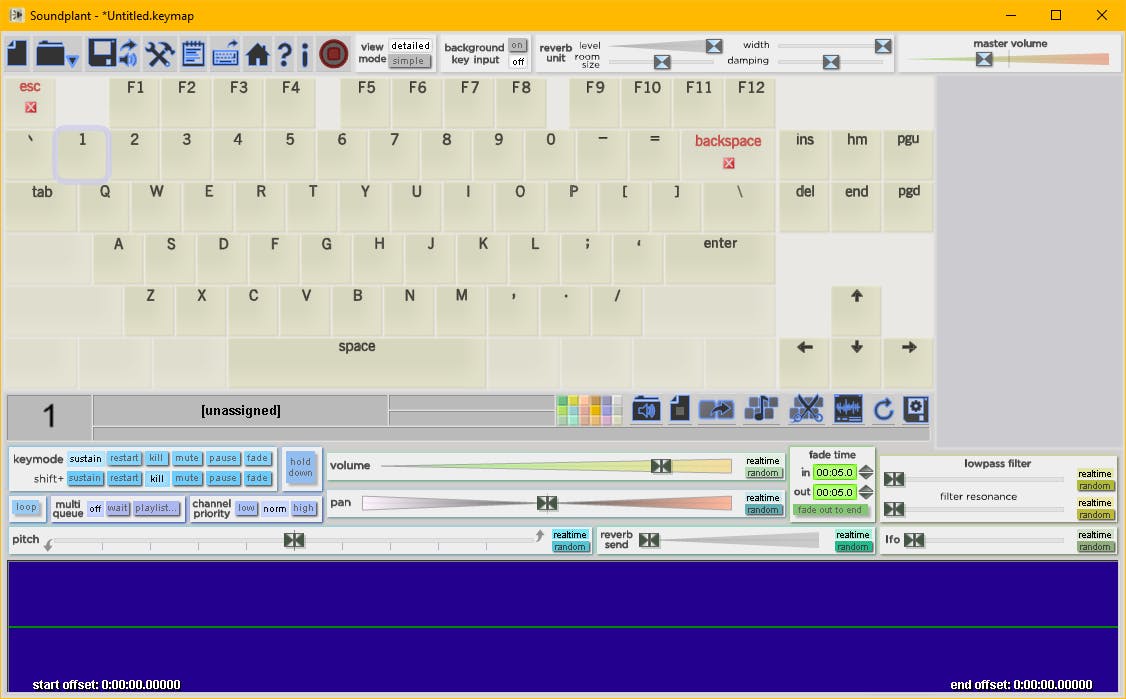The height and width of the screenshot is (699, 1126).
Task: Open the keyboard layout icon in the toolbar
Action: (x=225, y=53)
